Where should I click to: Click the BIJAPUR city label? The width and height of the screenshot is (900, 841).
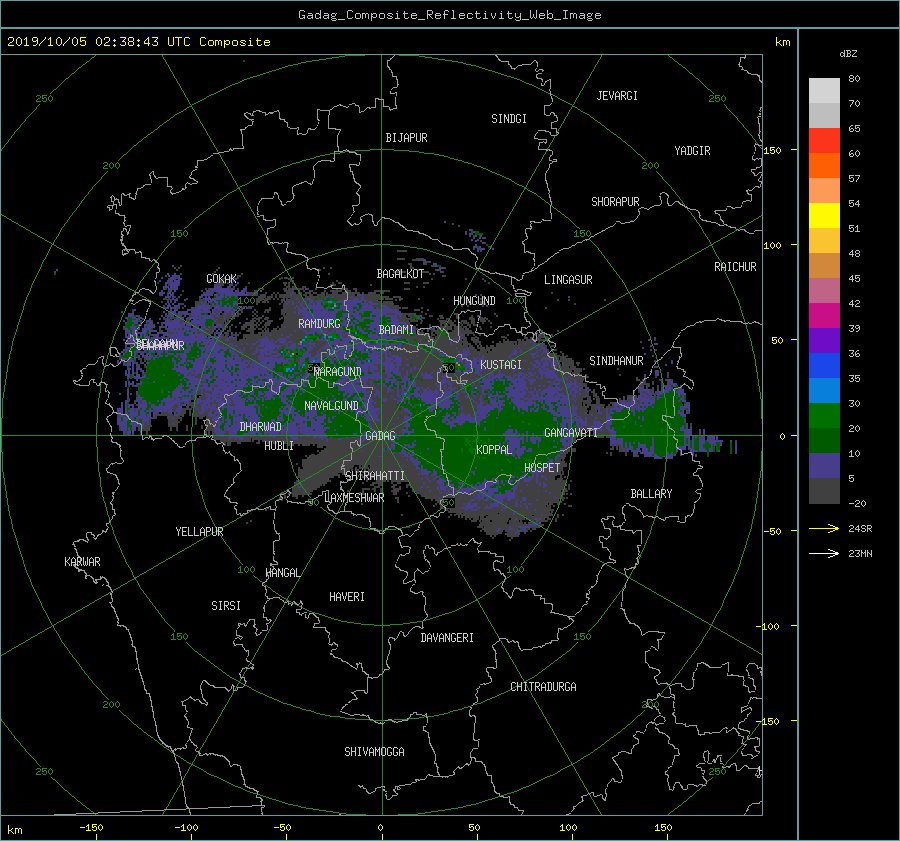[406, 138]
